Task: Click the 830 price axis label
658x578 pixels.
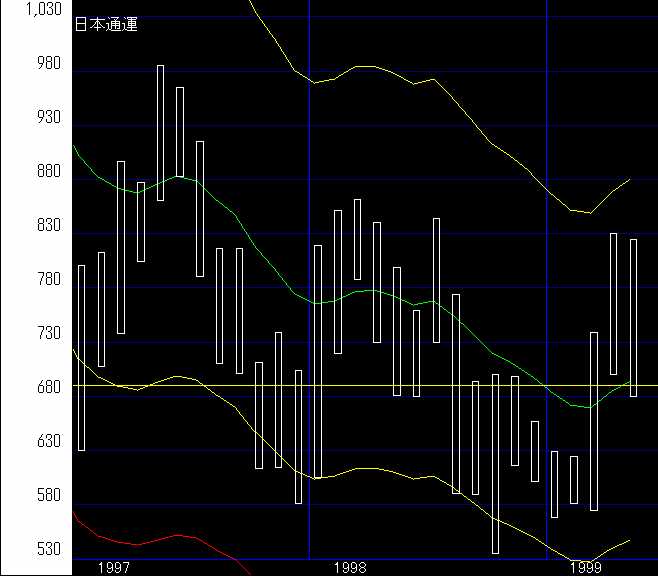Action: pos(48,226)
